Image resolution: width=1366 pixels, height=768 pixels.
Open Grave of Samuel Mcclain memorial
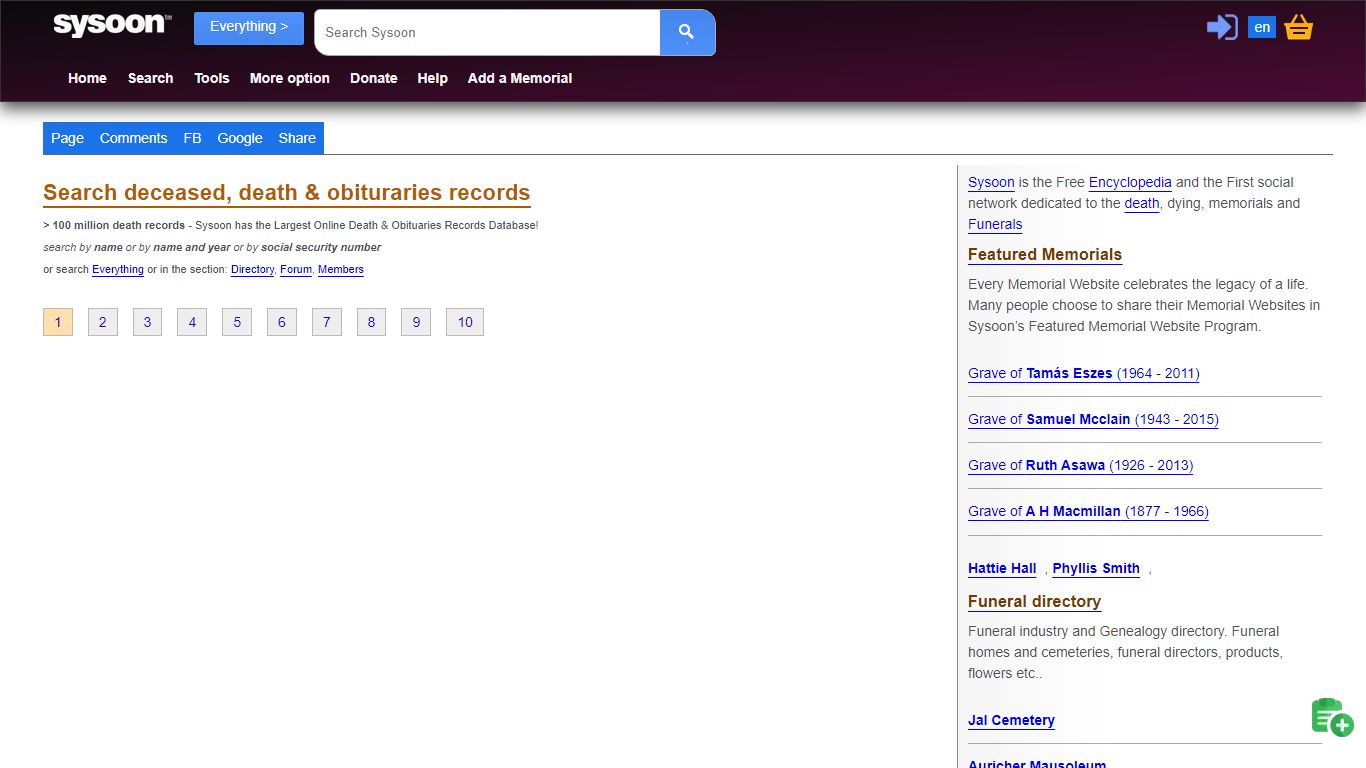coord(1093,419)
